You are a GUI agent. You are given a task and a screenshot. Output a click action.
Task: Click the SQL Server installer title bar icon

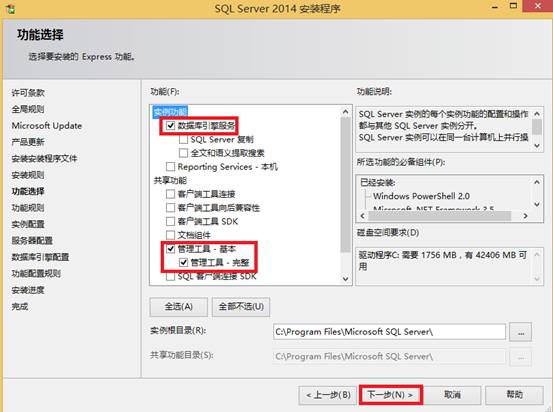tap(11, 8)
